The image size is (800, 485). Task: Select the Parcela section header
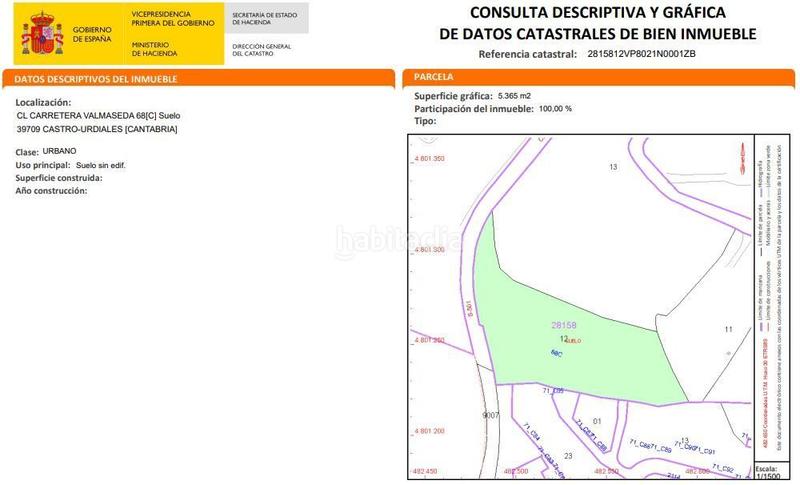point(433,77)
